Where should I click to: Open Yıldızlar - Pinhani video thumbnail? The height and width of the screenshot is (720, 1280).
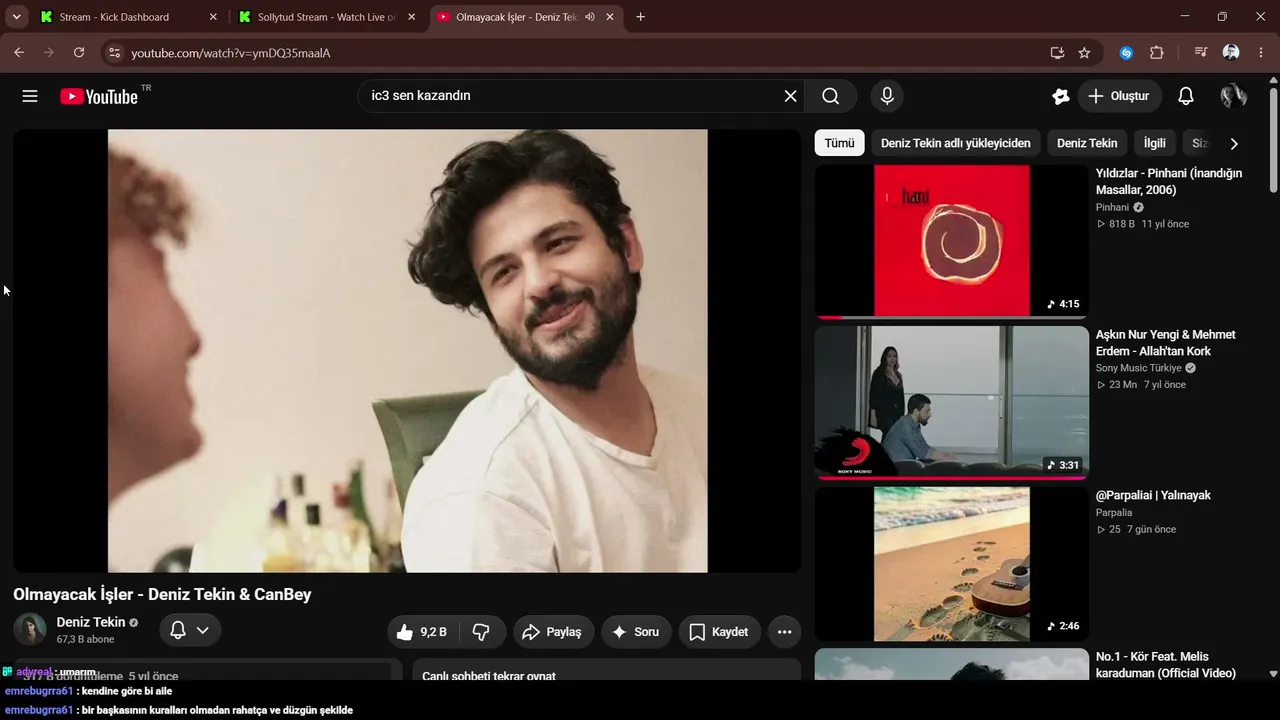[951, 241]
